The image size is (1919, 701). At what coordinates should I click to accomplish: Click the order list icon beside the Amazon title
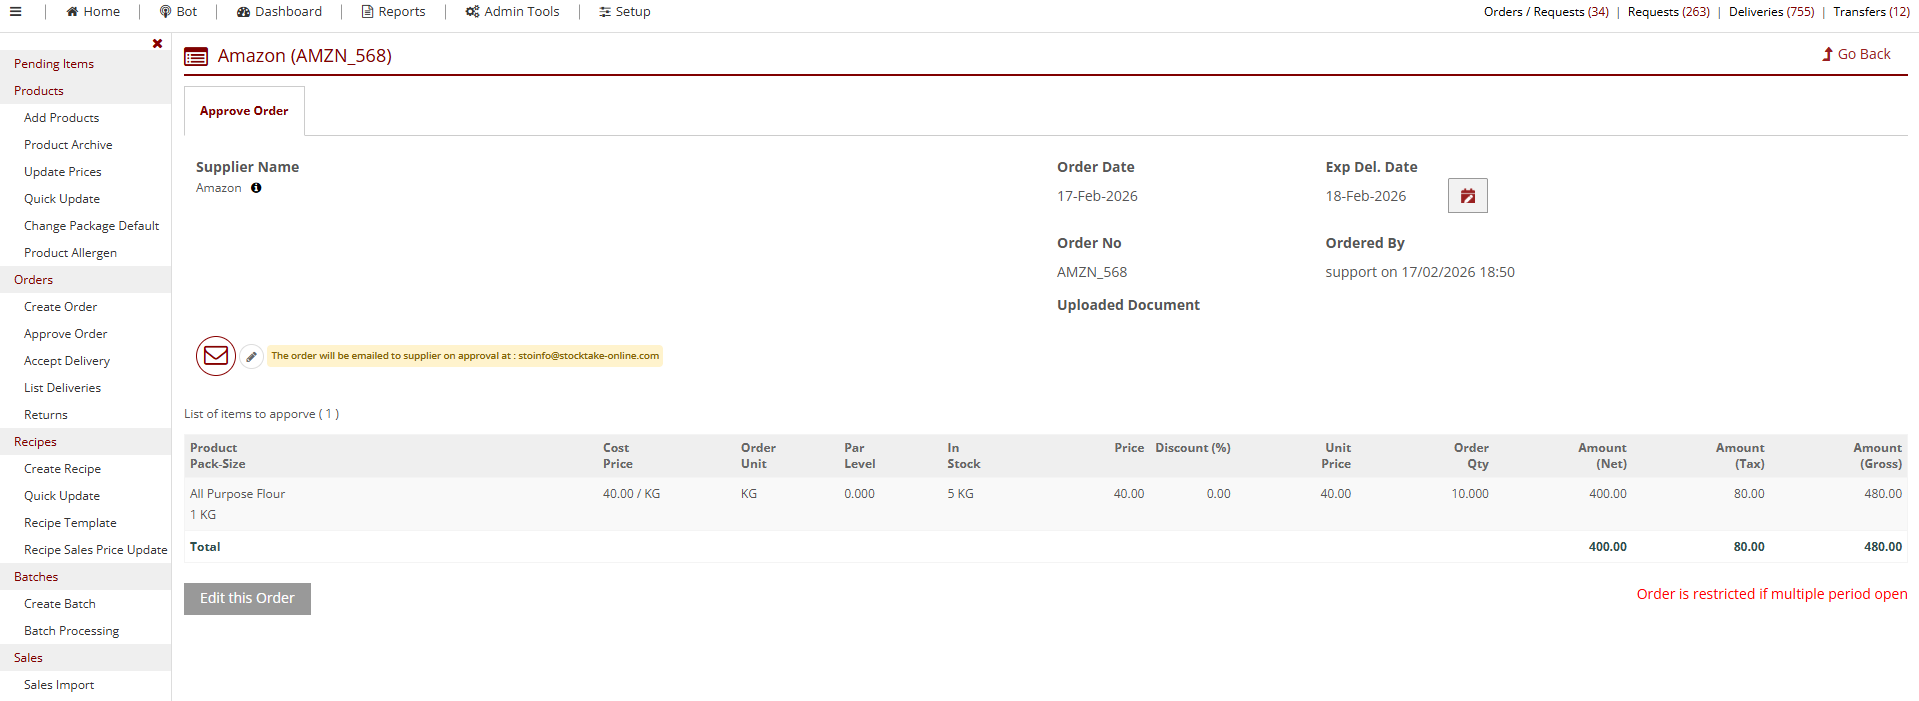pyautogui.click(x=196, y=57)
